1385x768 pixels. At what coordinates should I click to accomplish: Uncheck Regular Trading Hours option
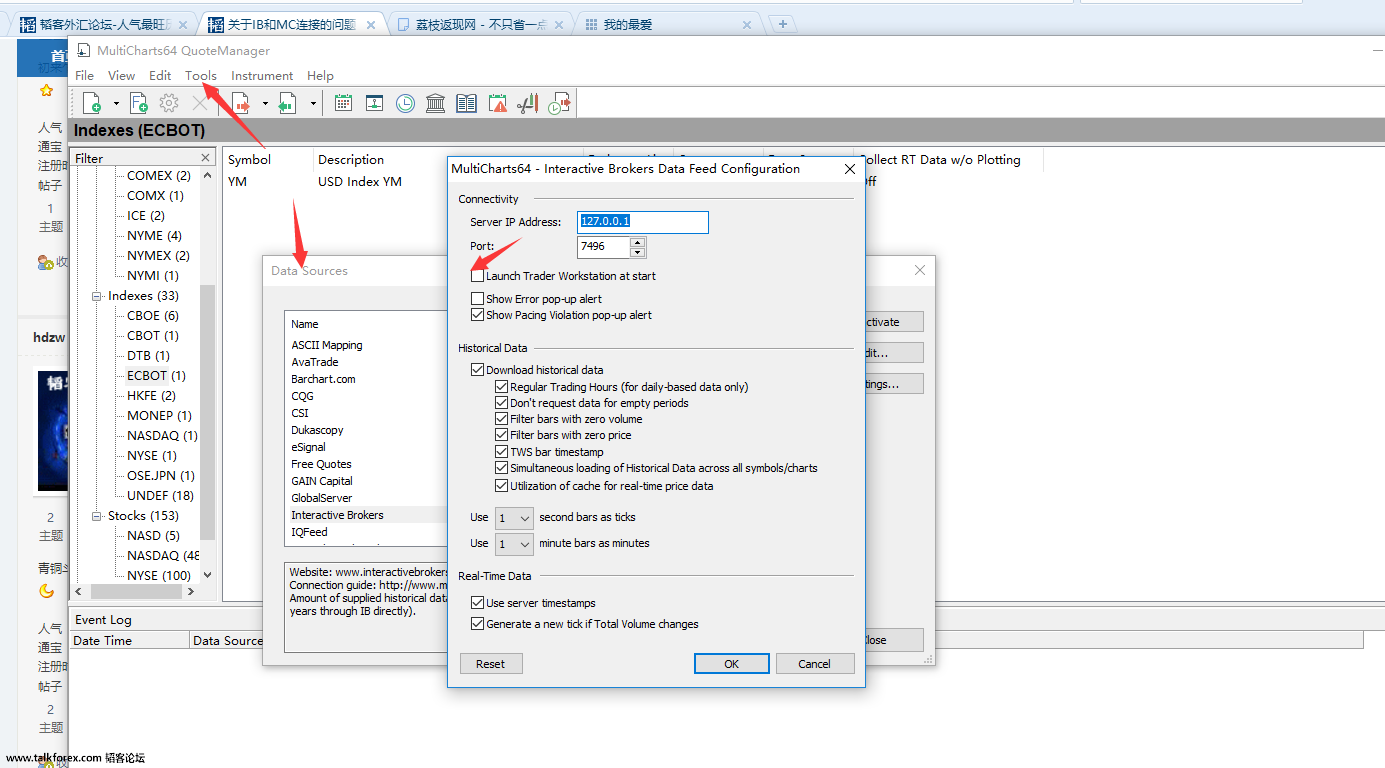[x=502, y=387]
